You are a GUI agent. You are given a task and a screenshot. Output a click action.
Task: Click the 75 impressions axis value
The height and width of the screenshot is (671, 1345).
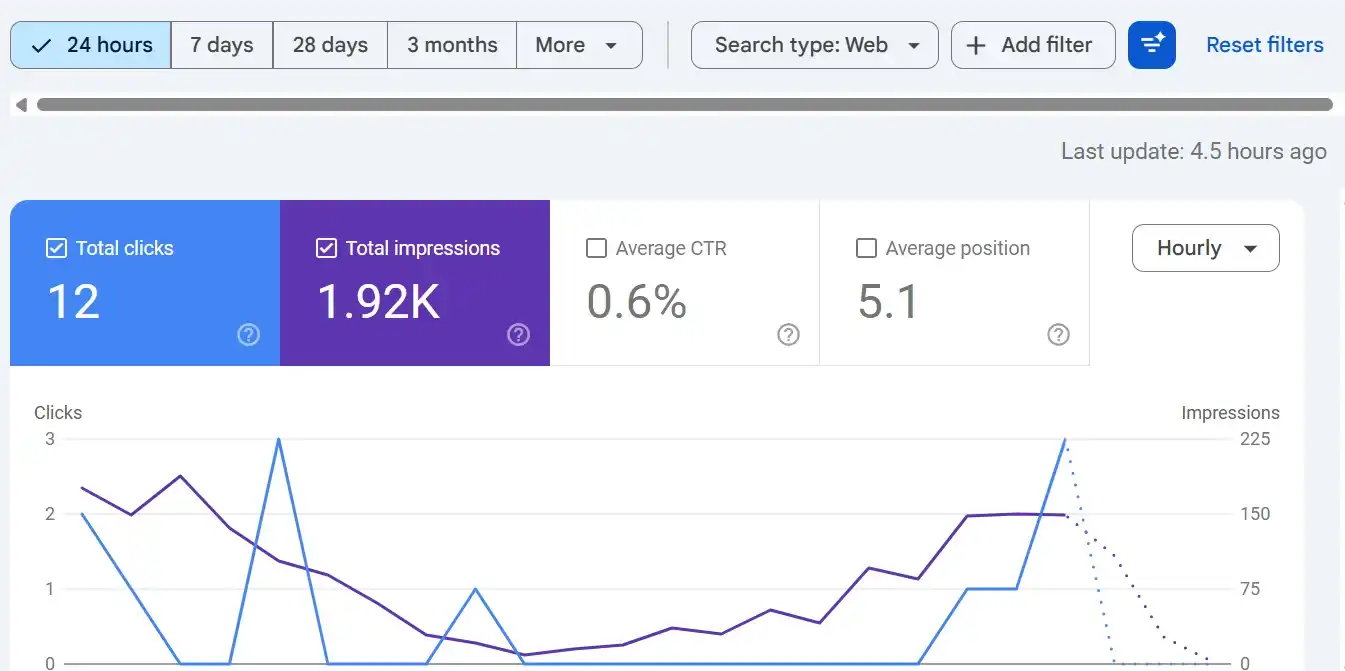point(1250,589)
